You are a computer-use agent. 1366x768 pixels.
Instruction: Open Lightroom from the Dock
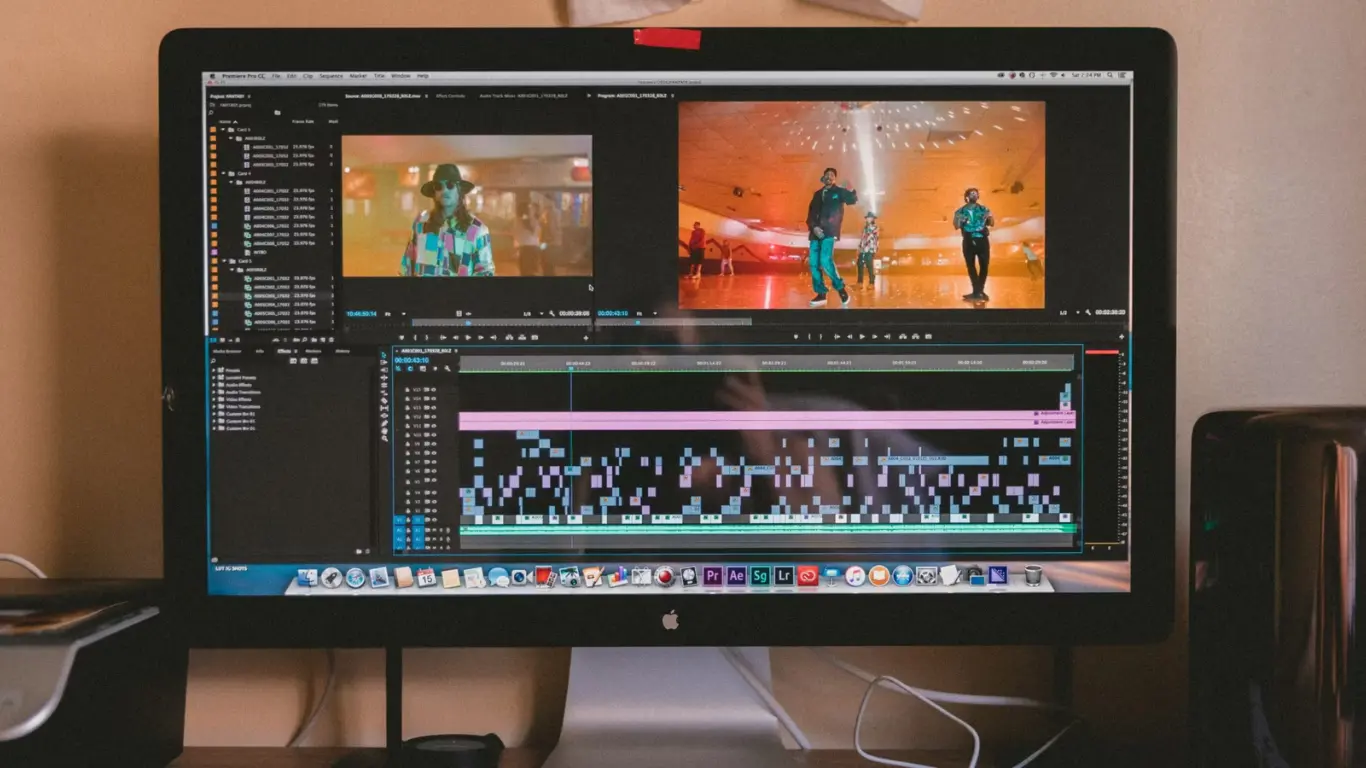click(783, 576)
